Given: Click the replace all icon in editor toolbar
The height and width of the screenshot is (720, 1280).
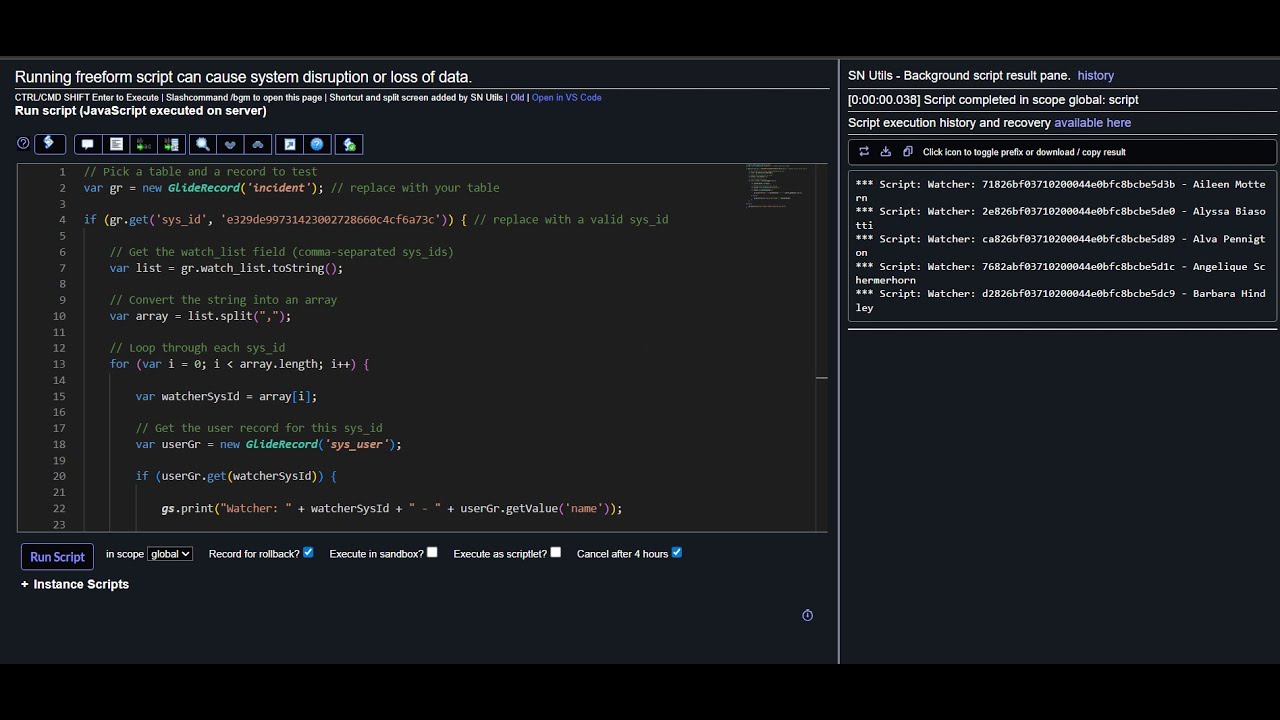Looking at the screenshot, I should (172, 144).
